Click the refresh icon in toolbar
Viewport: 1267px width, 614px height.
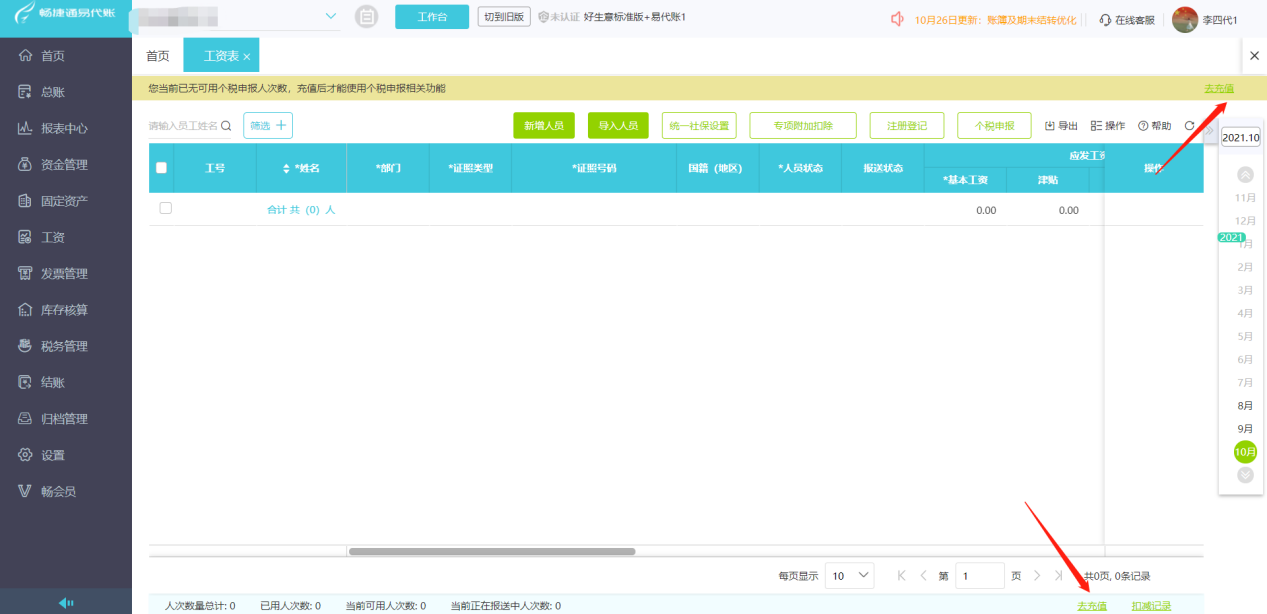[1189, 126]
